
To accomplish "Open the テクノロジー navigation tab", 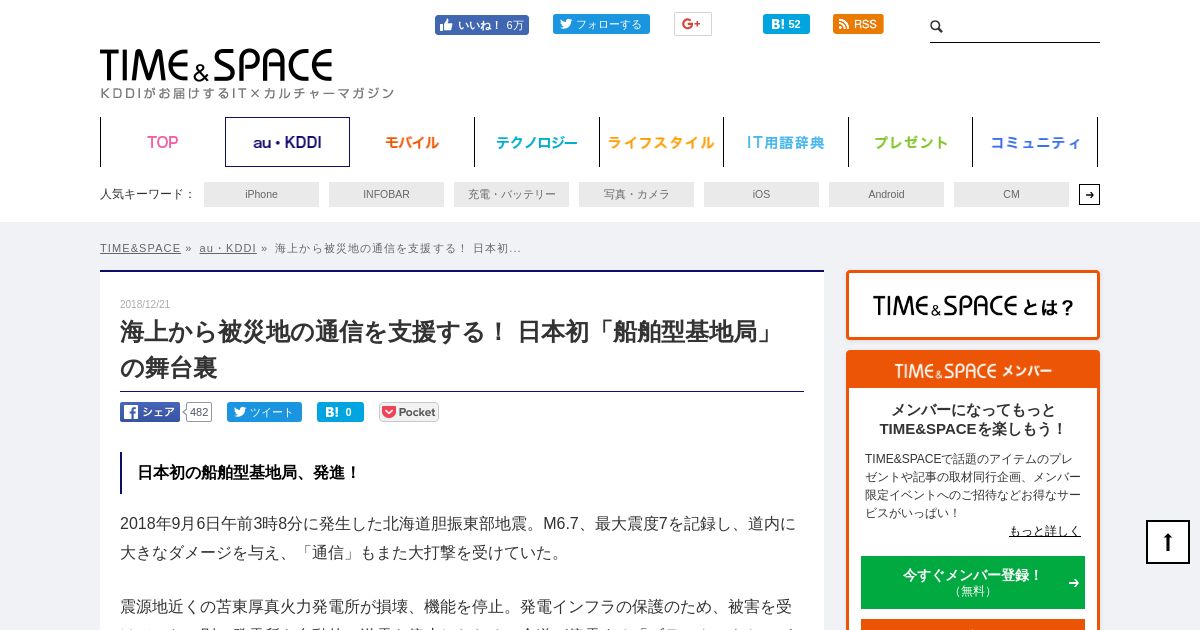I will pyautogui.click(x=537, y=142).
